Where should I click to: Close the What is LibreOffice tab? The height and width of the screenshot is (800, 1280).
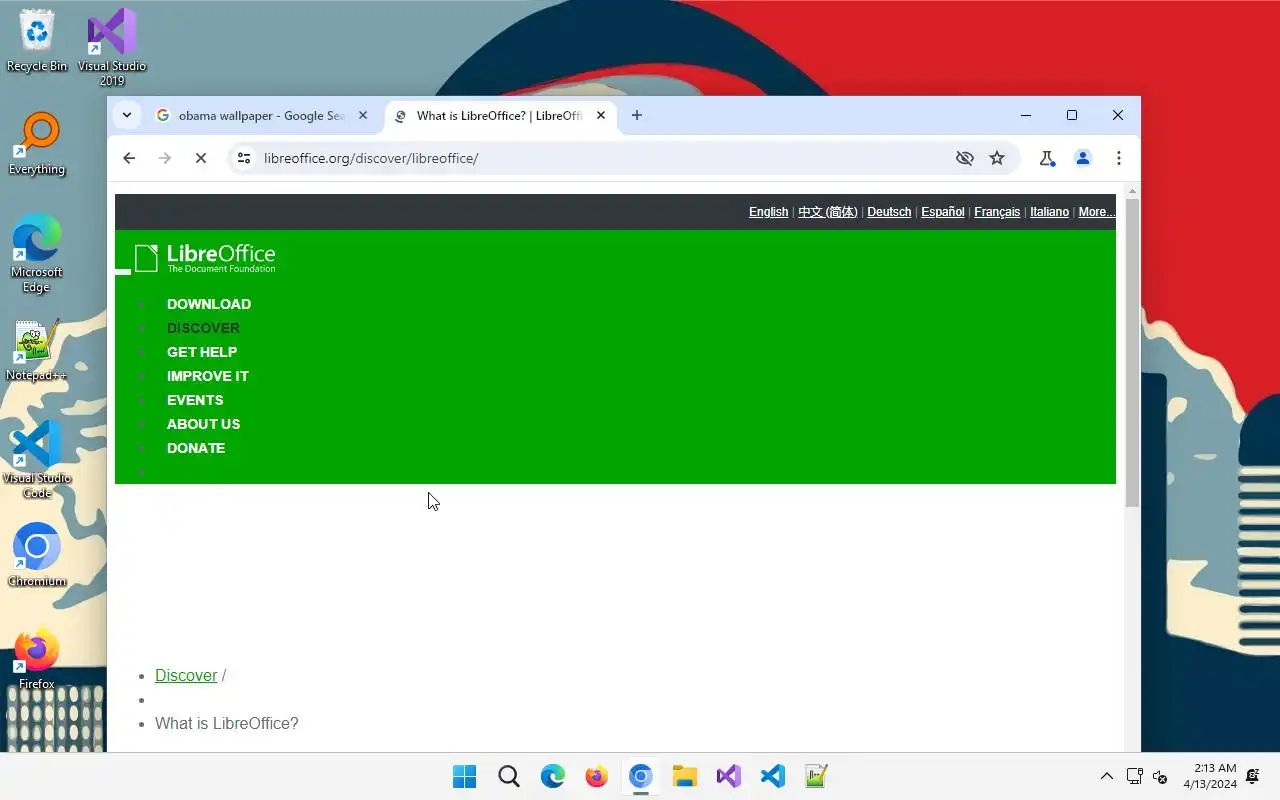tap(601, 115)
